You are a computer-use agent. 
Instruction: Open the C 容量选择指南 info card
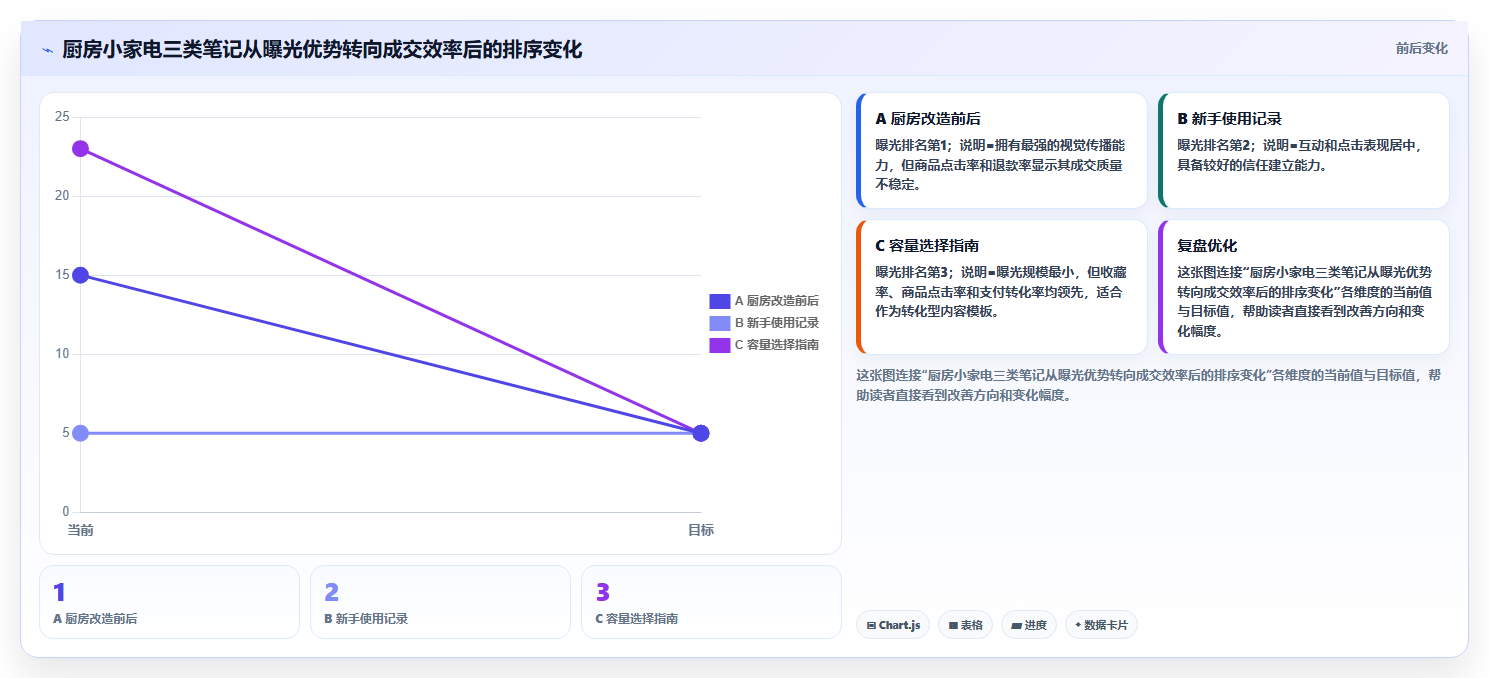tap(1002, 287)
